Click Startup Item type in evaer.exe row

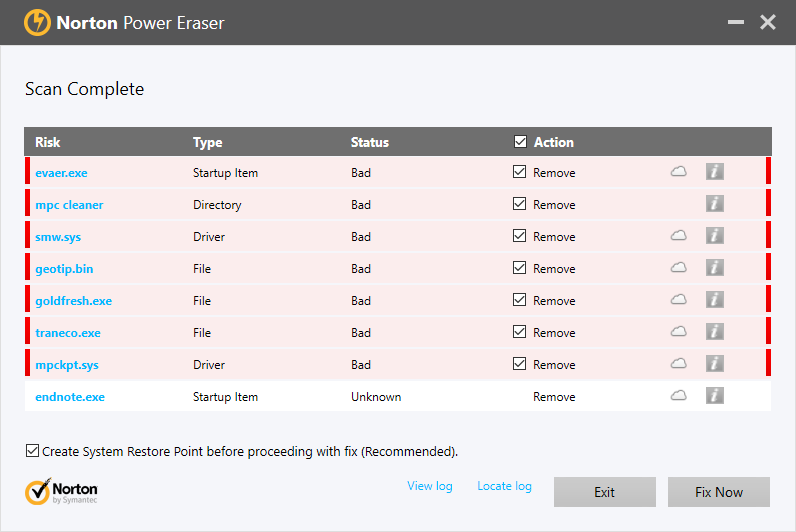point(225,173)
